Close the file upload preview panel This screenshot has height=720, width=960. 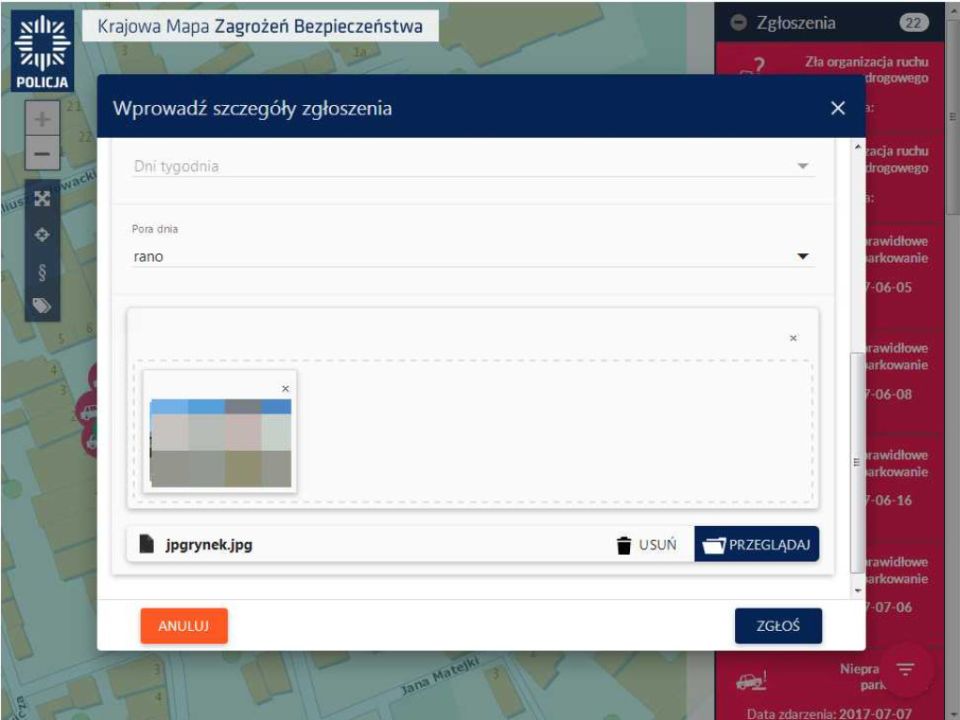(x=793, y=339)
